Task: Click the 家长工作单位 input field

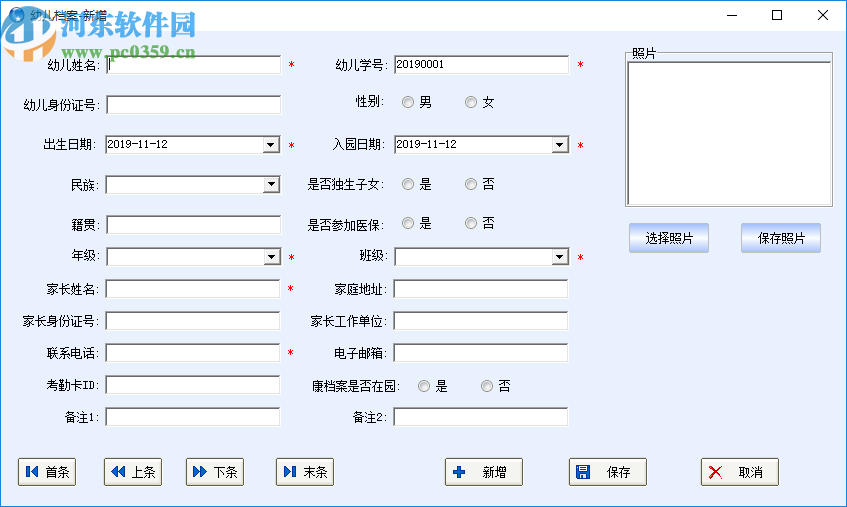Action: pos(481,321)
